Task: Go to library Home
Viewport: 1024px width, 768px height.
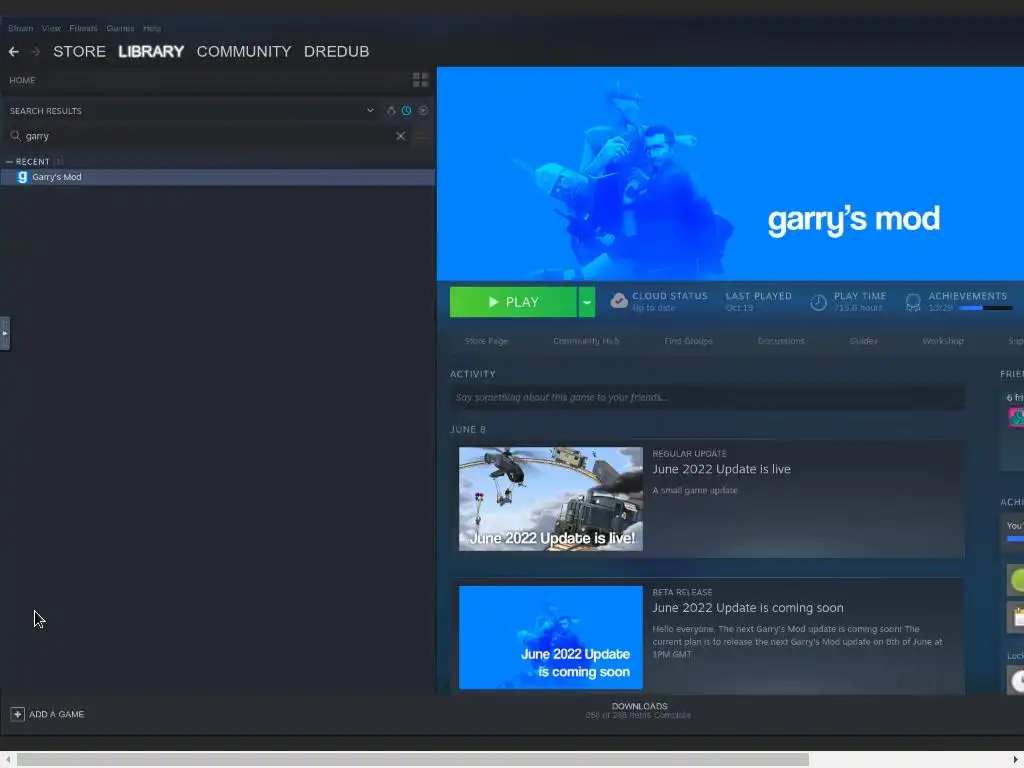Action: tap(22, 80)
